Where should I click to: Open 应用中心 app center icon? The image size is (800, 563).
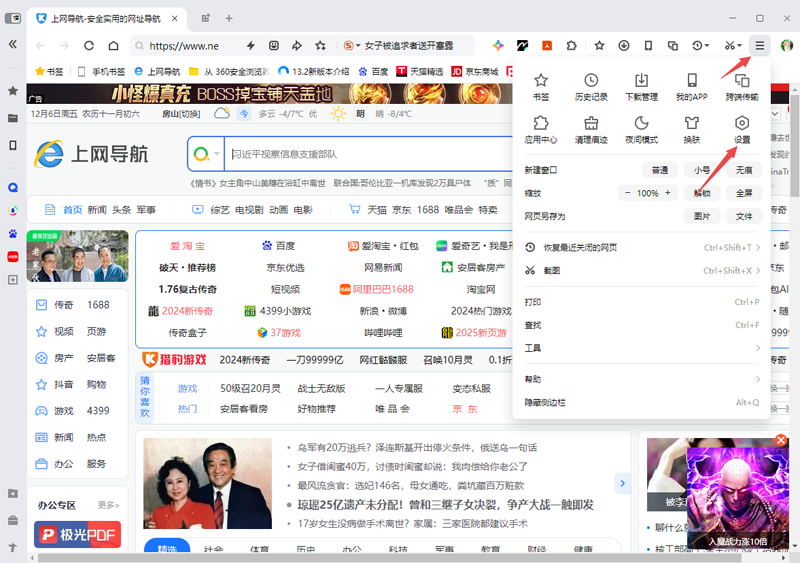pyautogui.click(x=541, y=130)
